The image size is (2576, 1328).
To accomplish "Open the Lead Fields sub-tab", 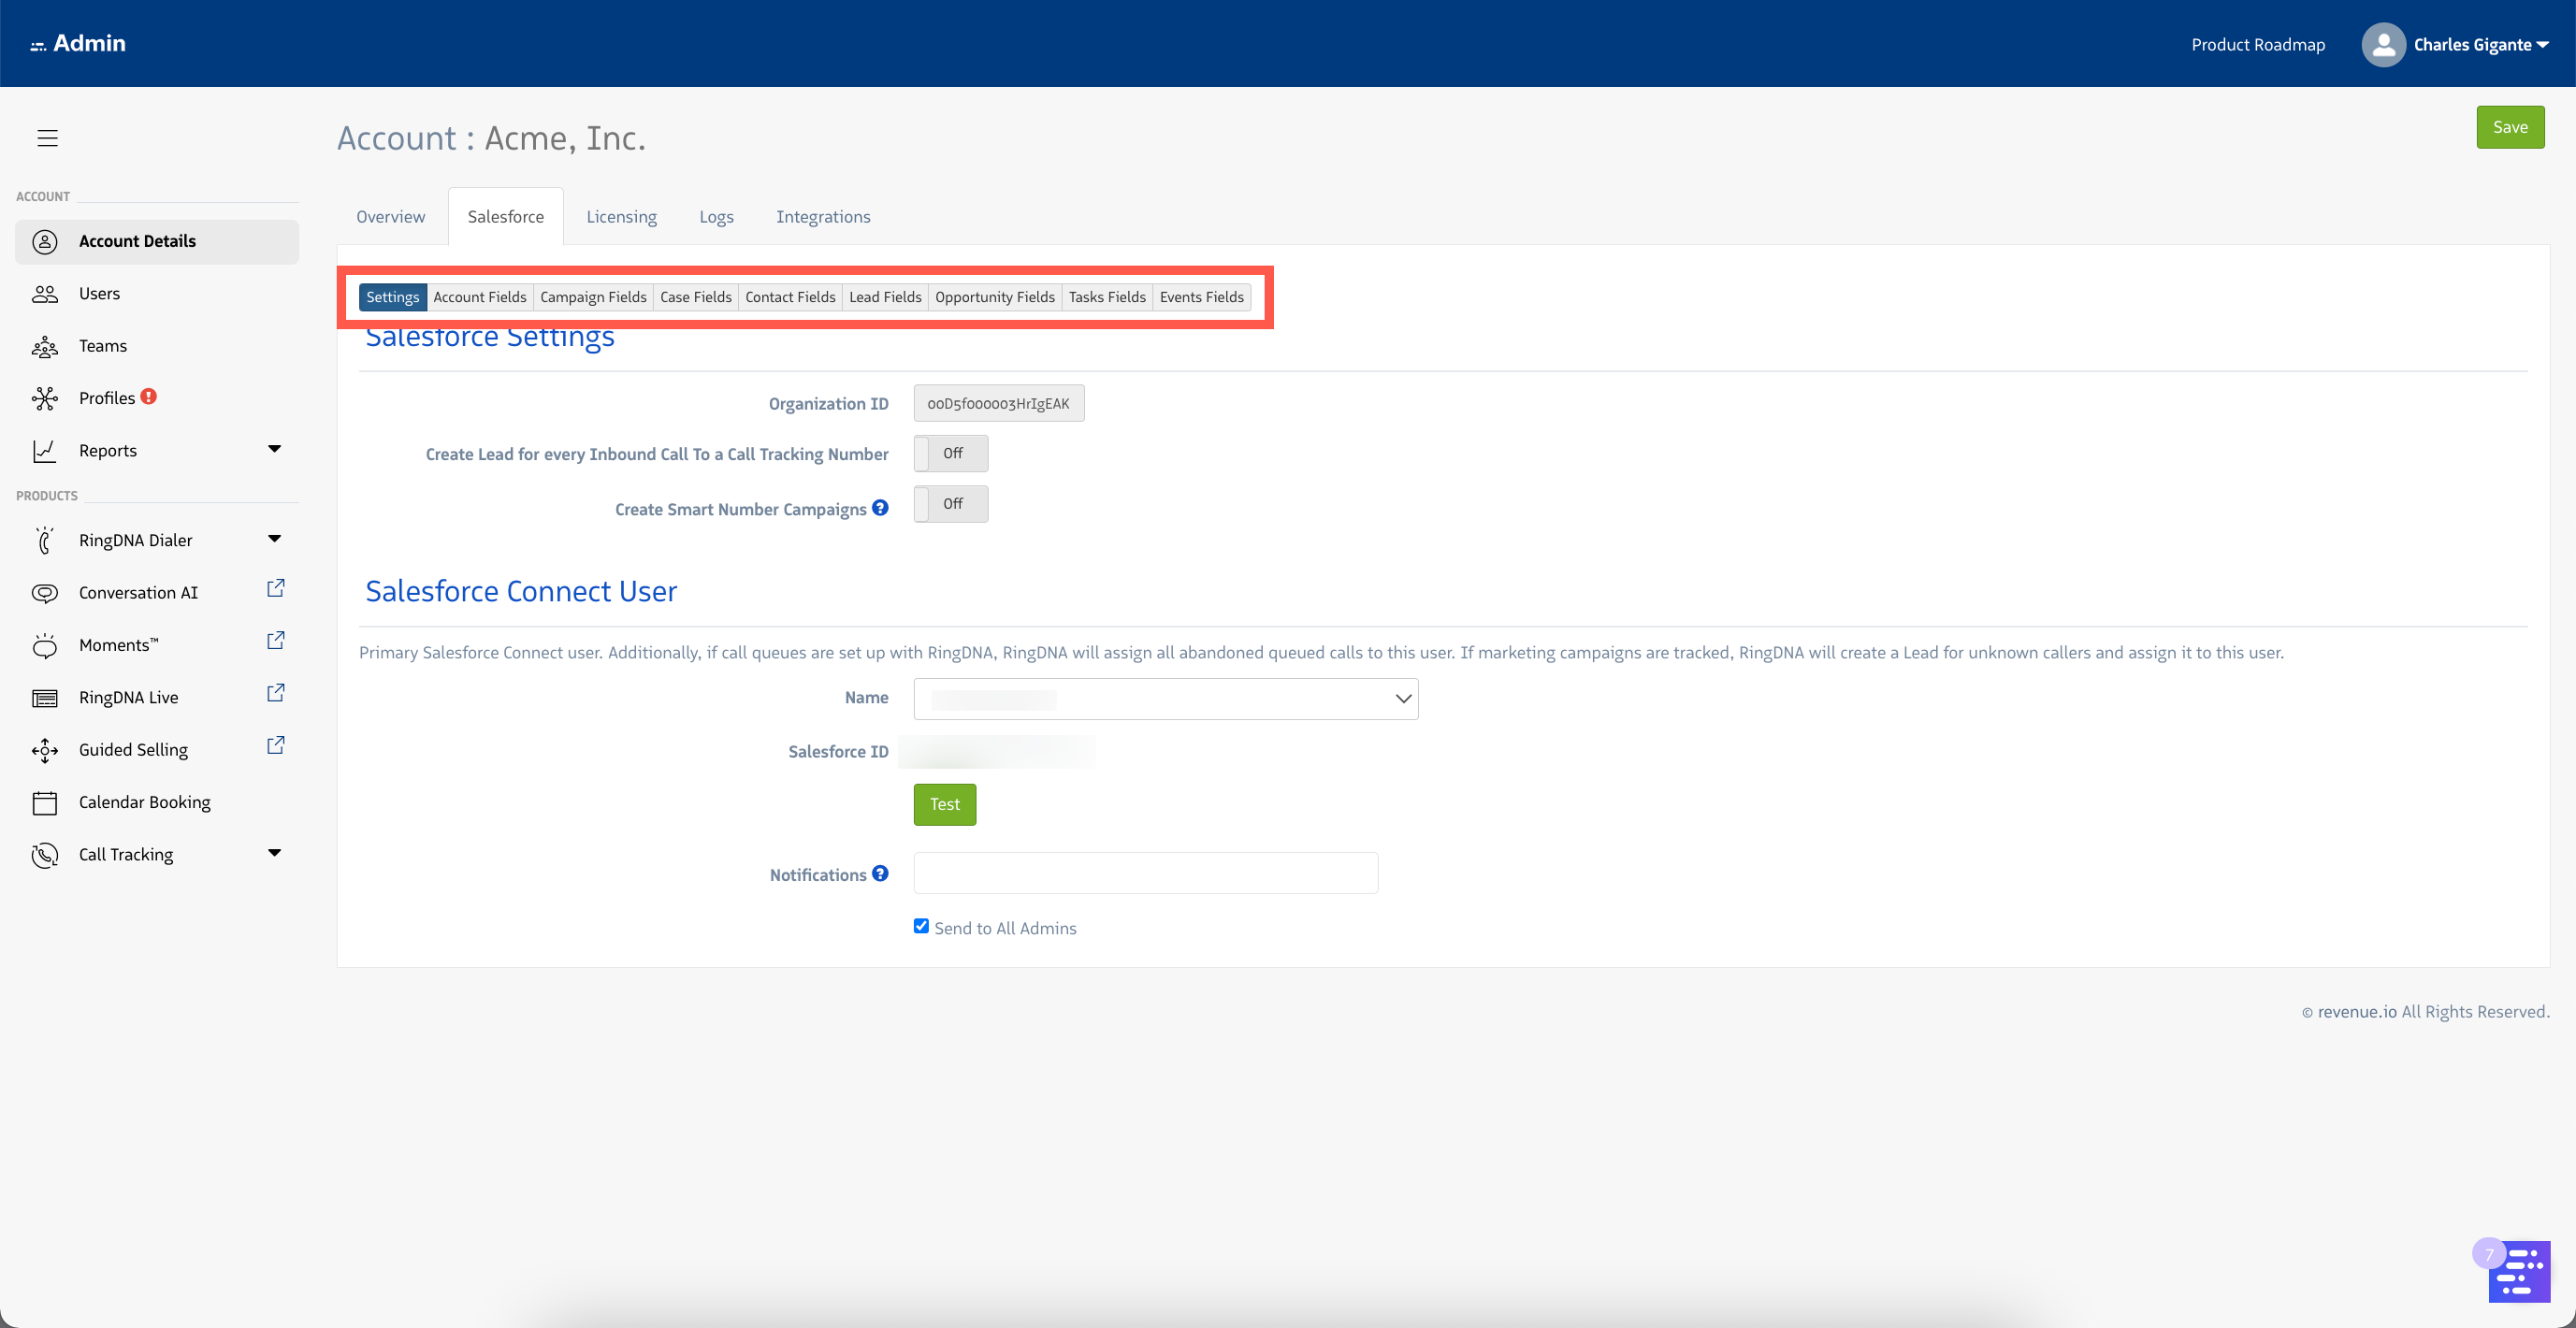I will tap(885, 297).
